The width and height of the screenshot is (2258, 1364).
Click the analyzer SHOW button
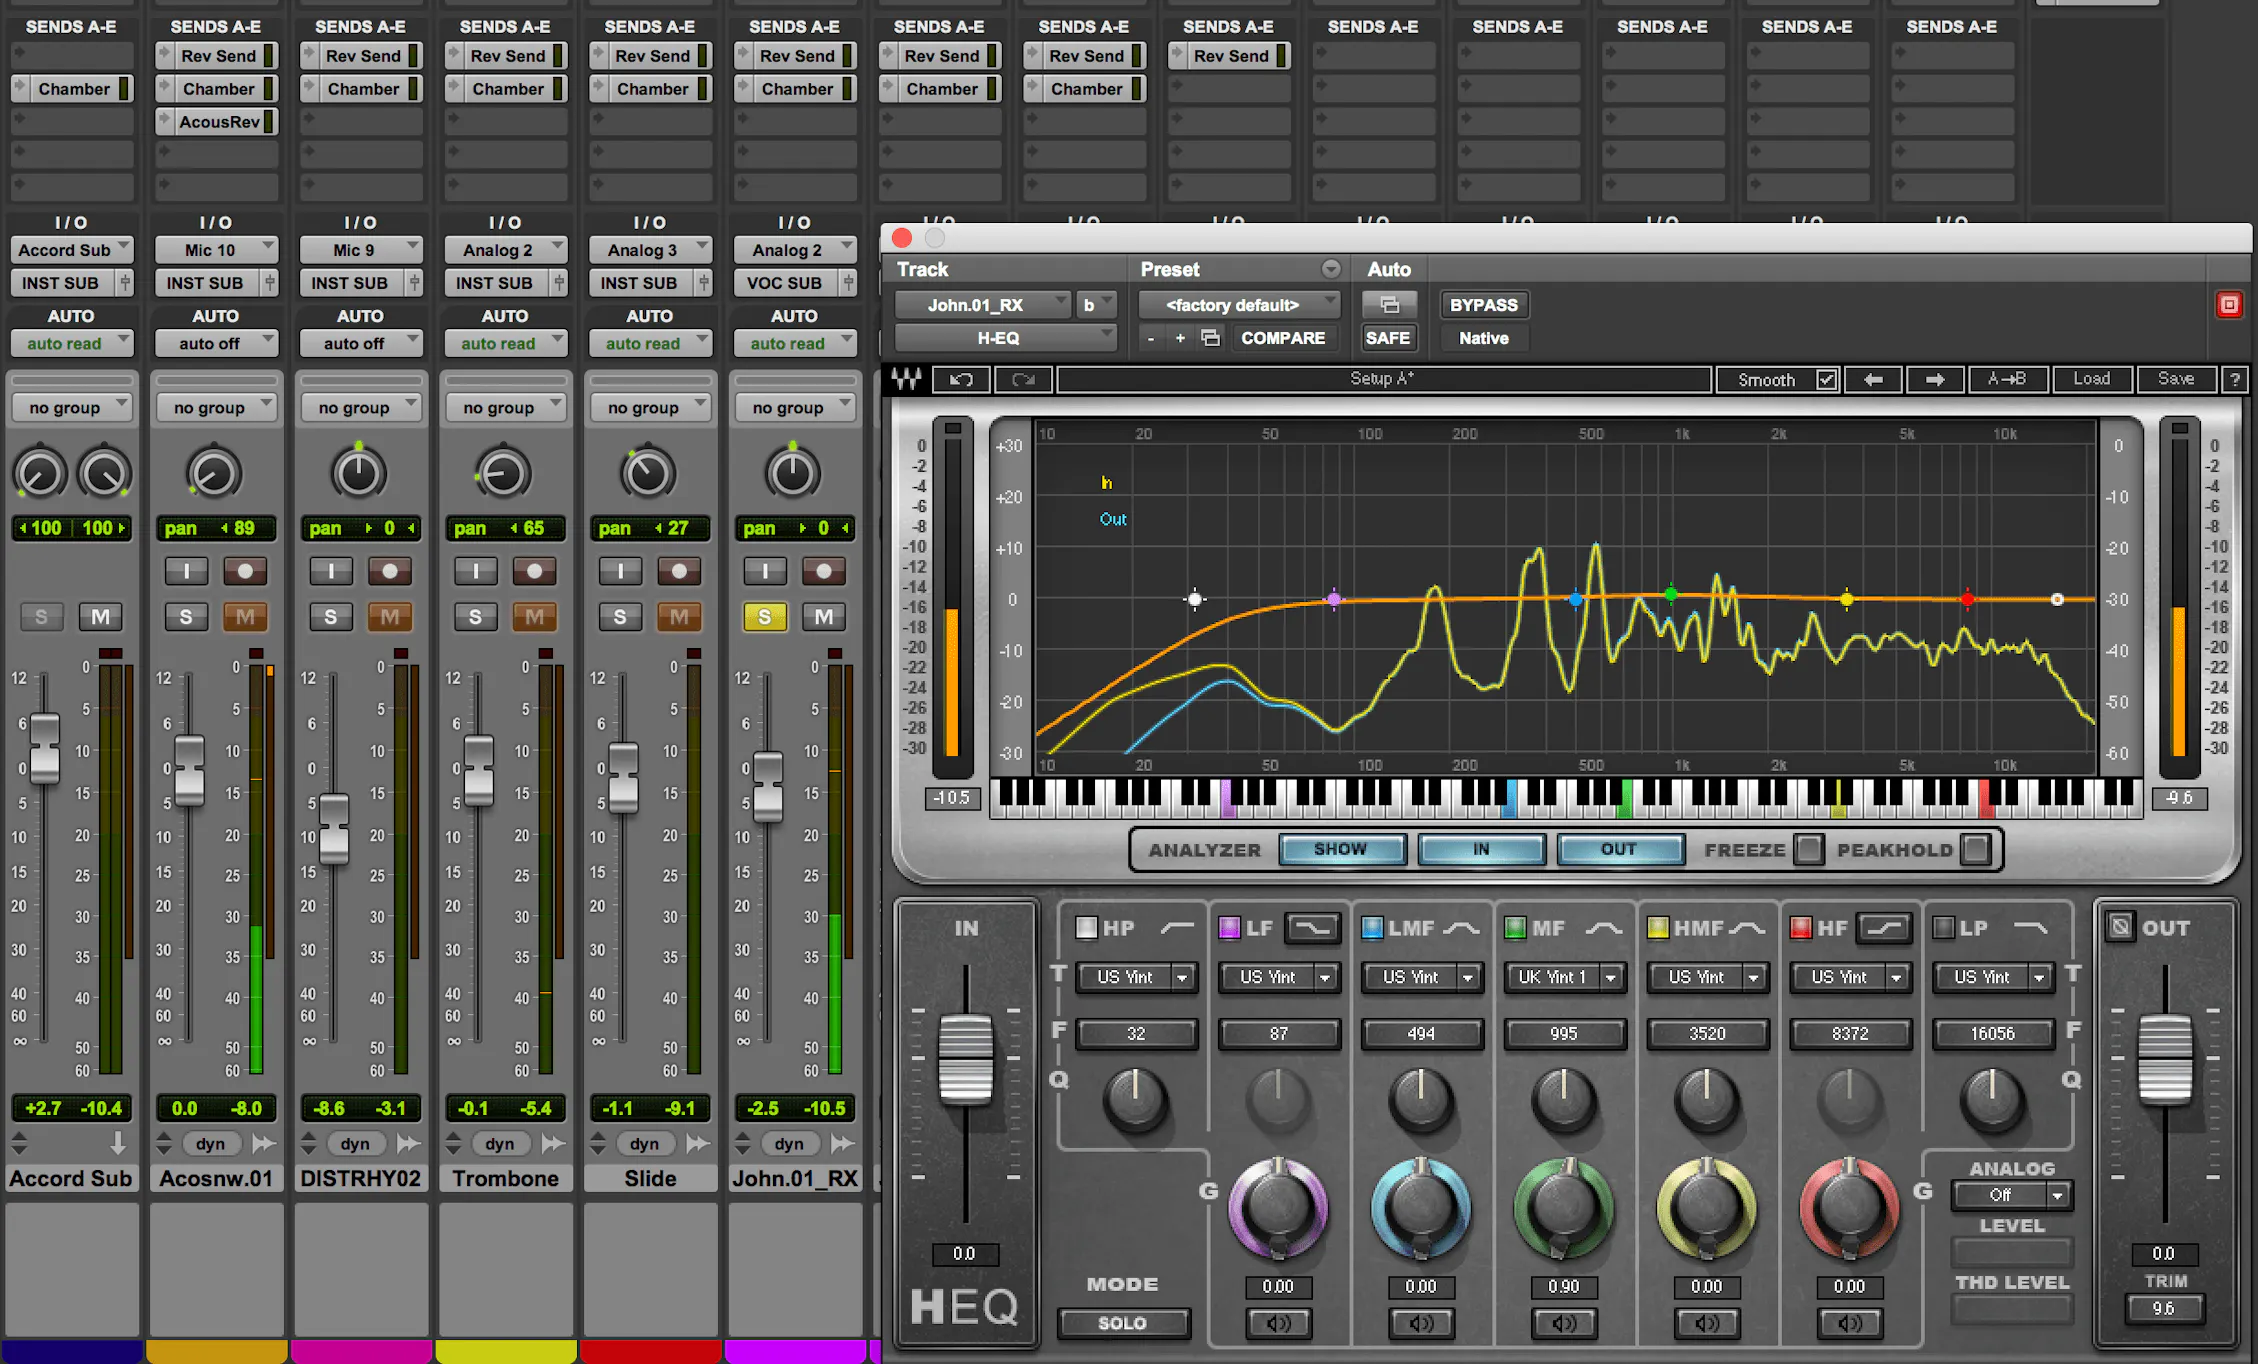pyautogui.click(x=1341, y=849)
